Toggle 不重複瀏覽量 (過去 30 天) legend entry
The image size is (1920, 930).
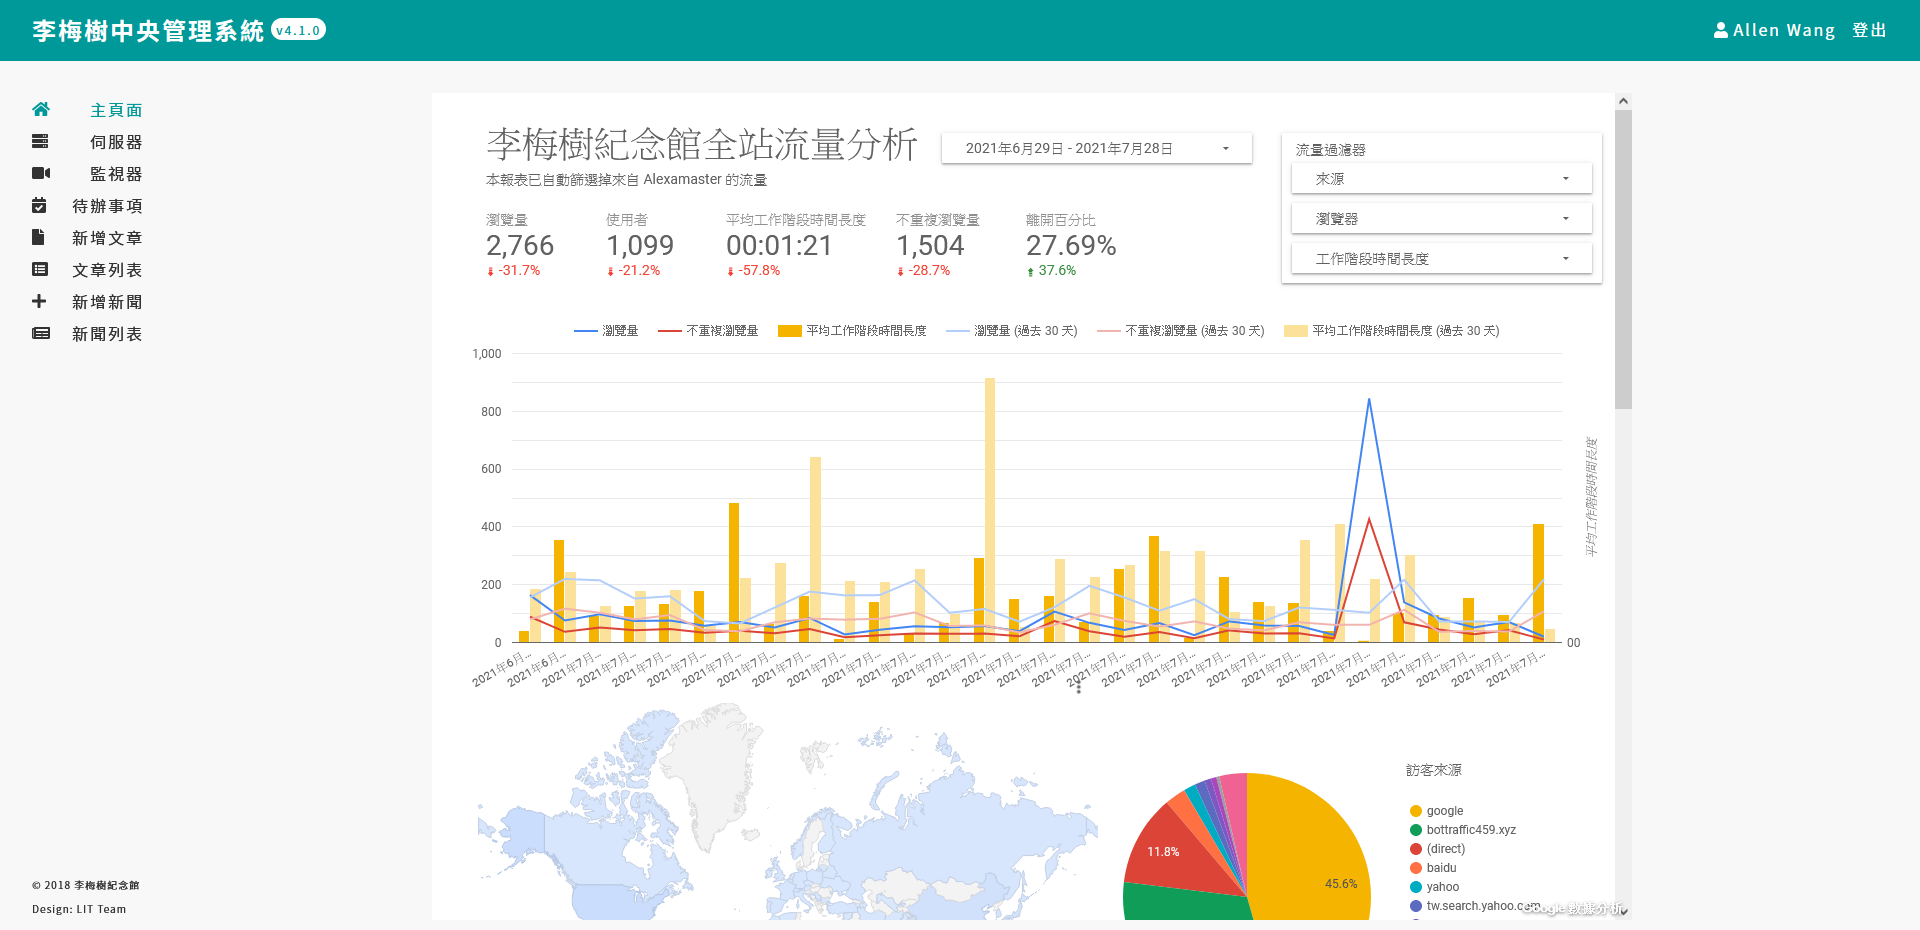point(1181,331)
